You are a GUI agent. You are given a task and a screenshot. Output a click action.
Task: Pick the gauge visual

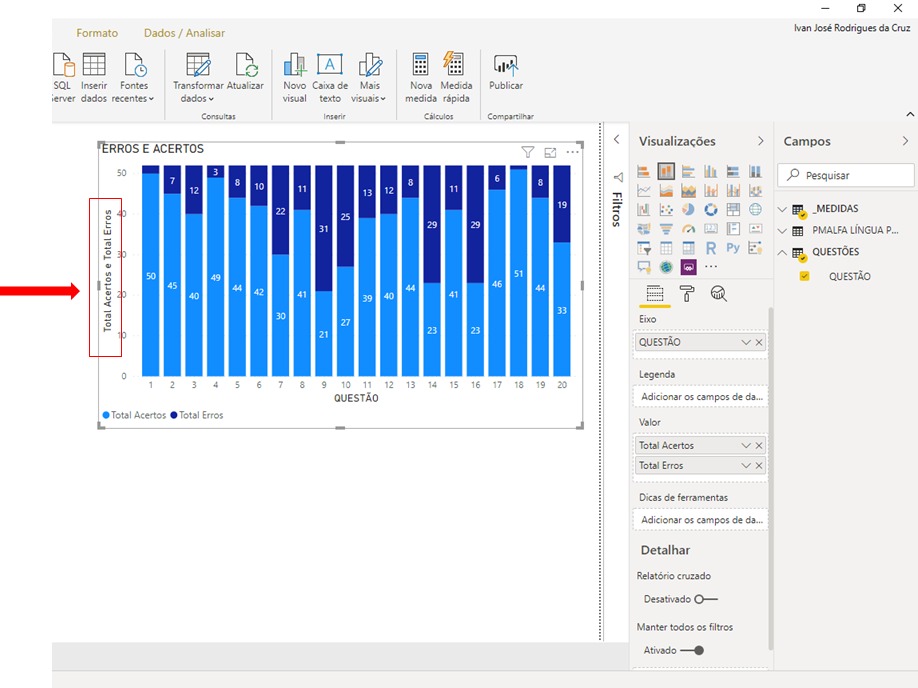coord(688,229)
